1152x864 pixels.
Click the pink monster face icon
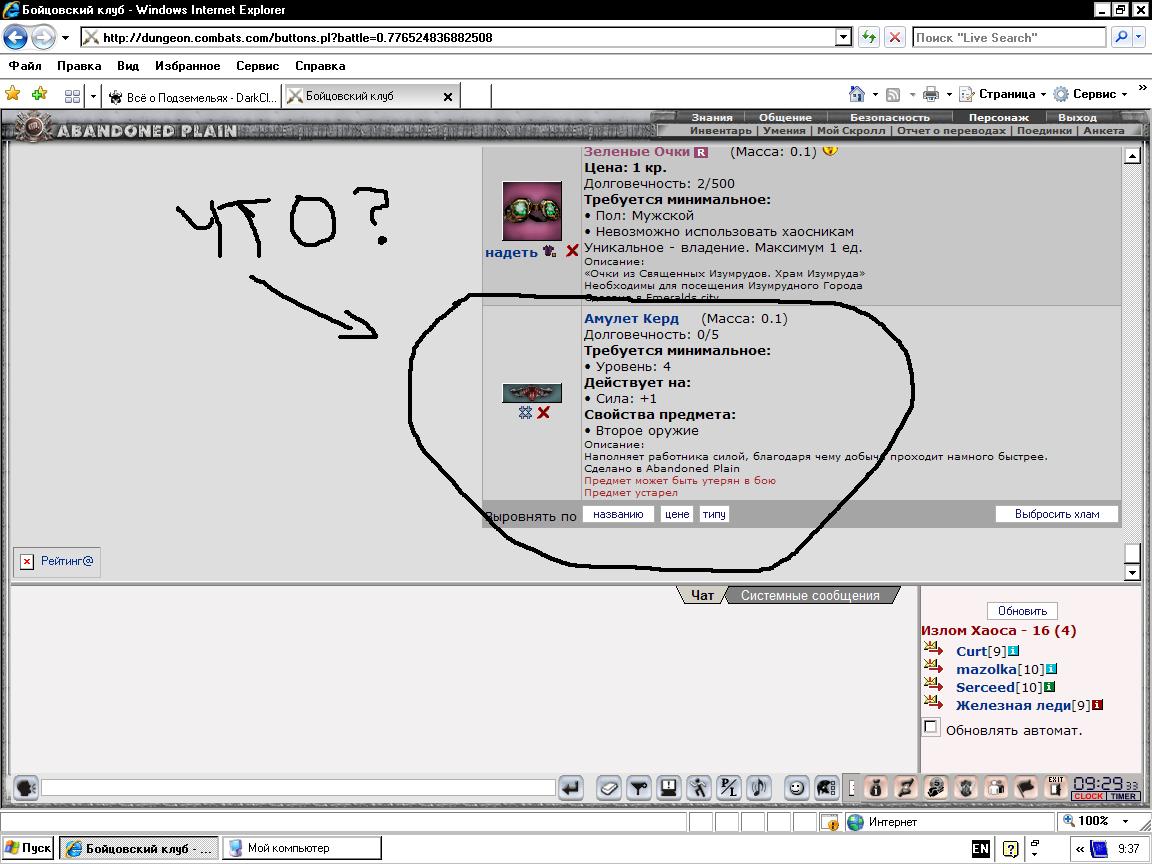pyautogui.click(x=965, y=788)
